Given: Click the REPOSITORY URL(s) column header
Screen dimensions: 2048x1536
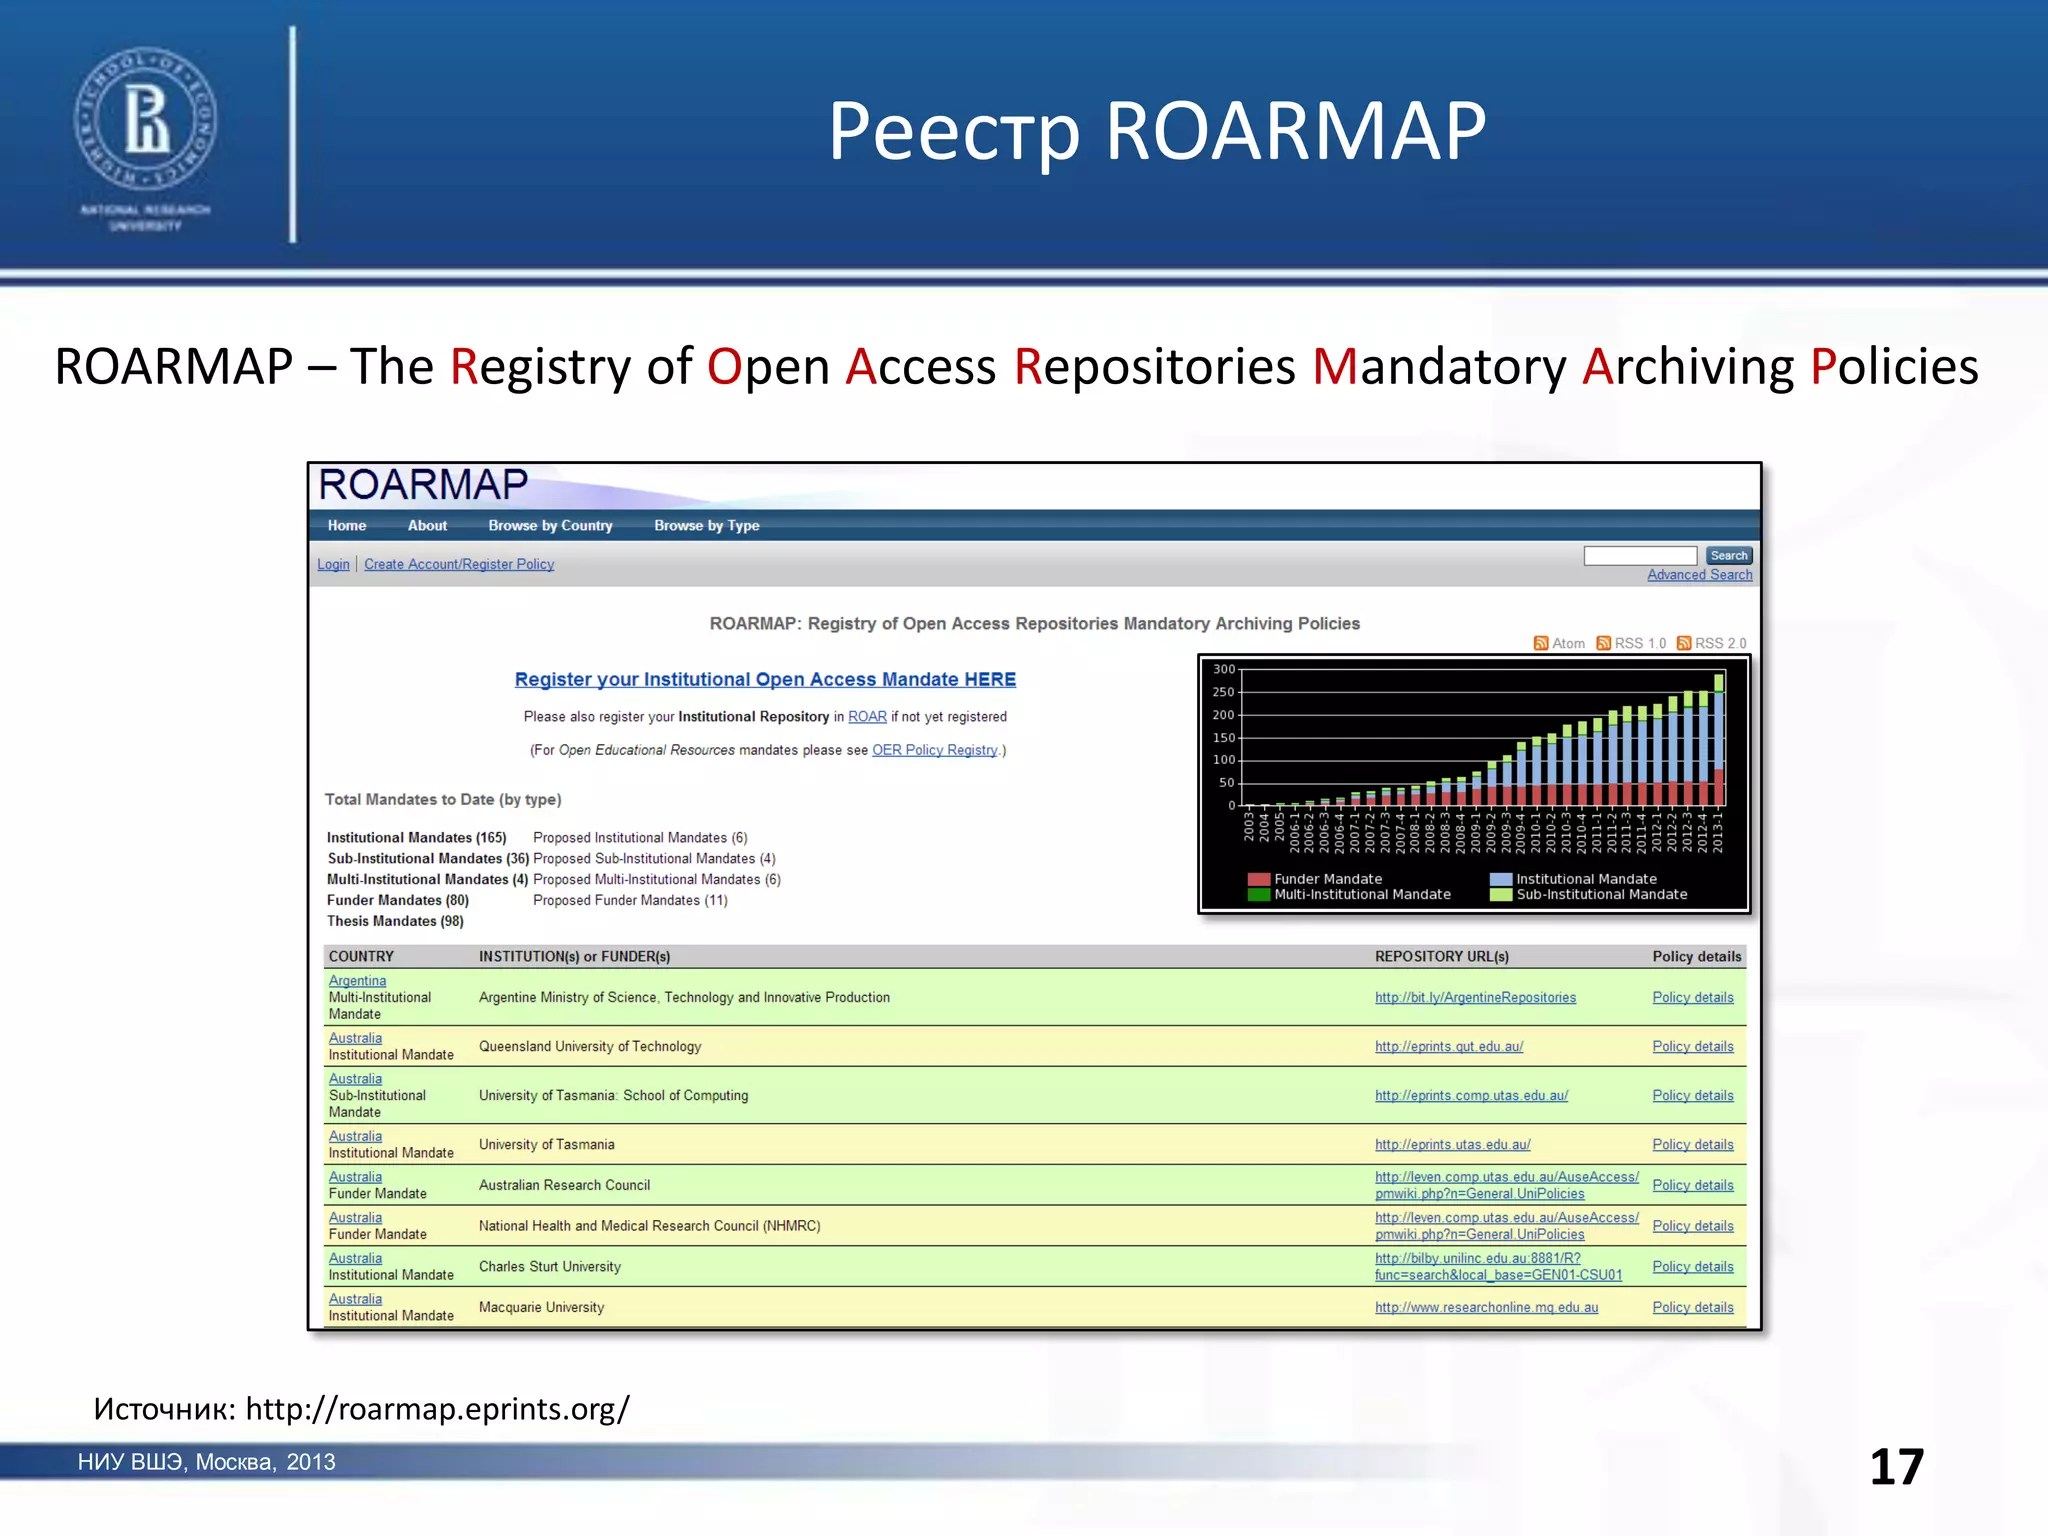Looking at the screenshot, I should coord(1442,957).
